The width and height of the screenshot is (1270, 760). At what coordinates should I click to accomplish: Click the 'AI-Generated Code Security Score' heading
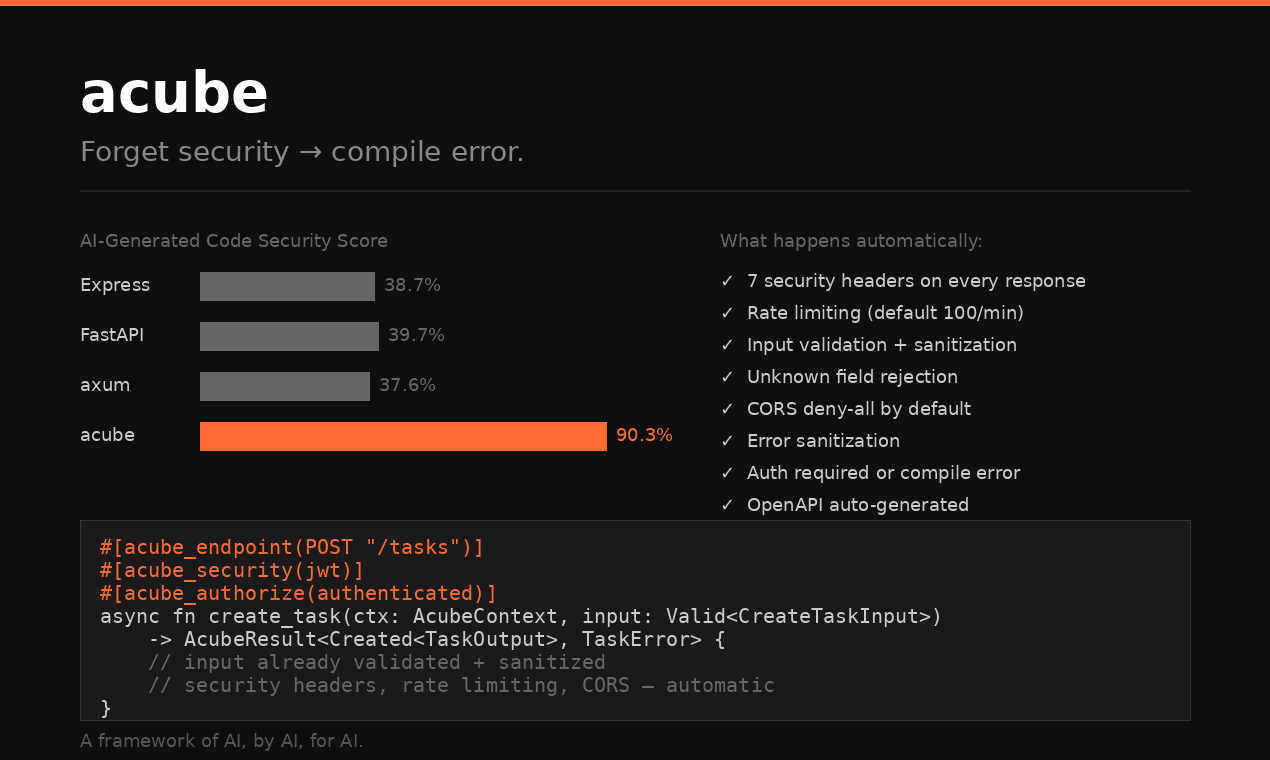tap(234, 241)
